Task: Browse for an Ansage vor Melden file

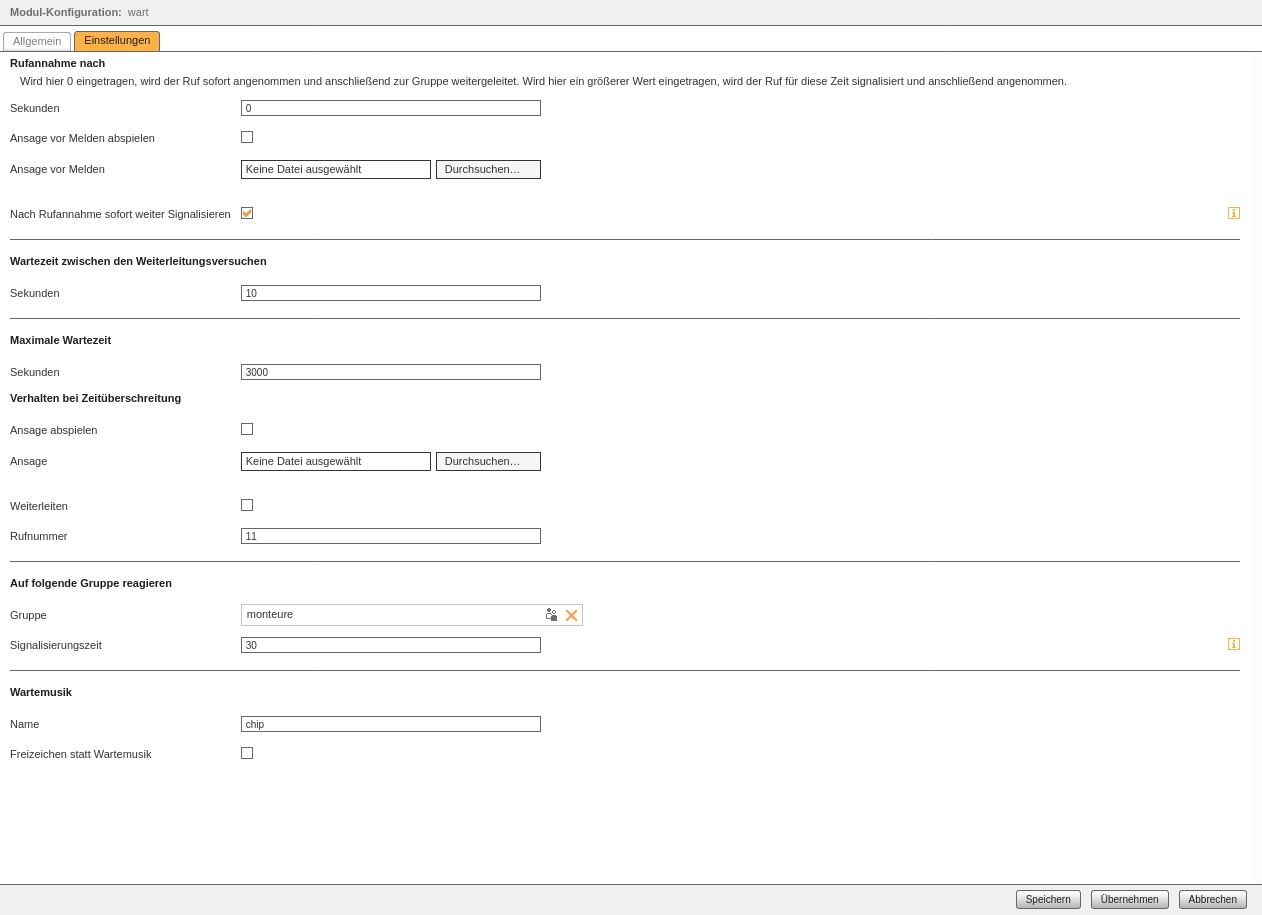Action: (487, 169)
